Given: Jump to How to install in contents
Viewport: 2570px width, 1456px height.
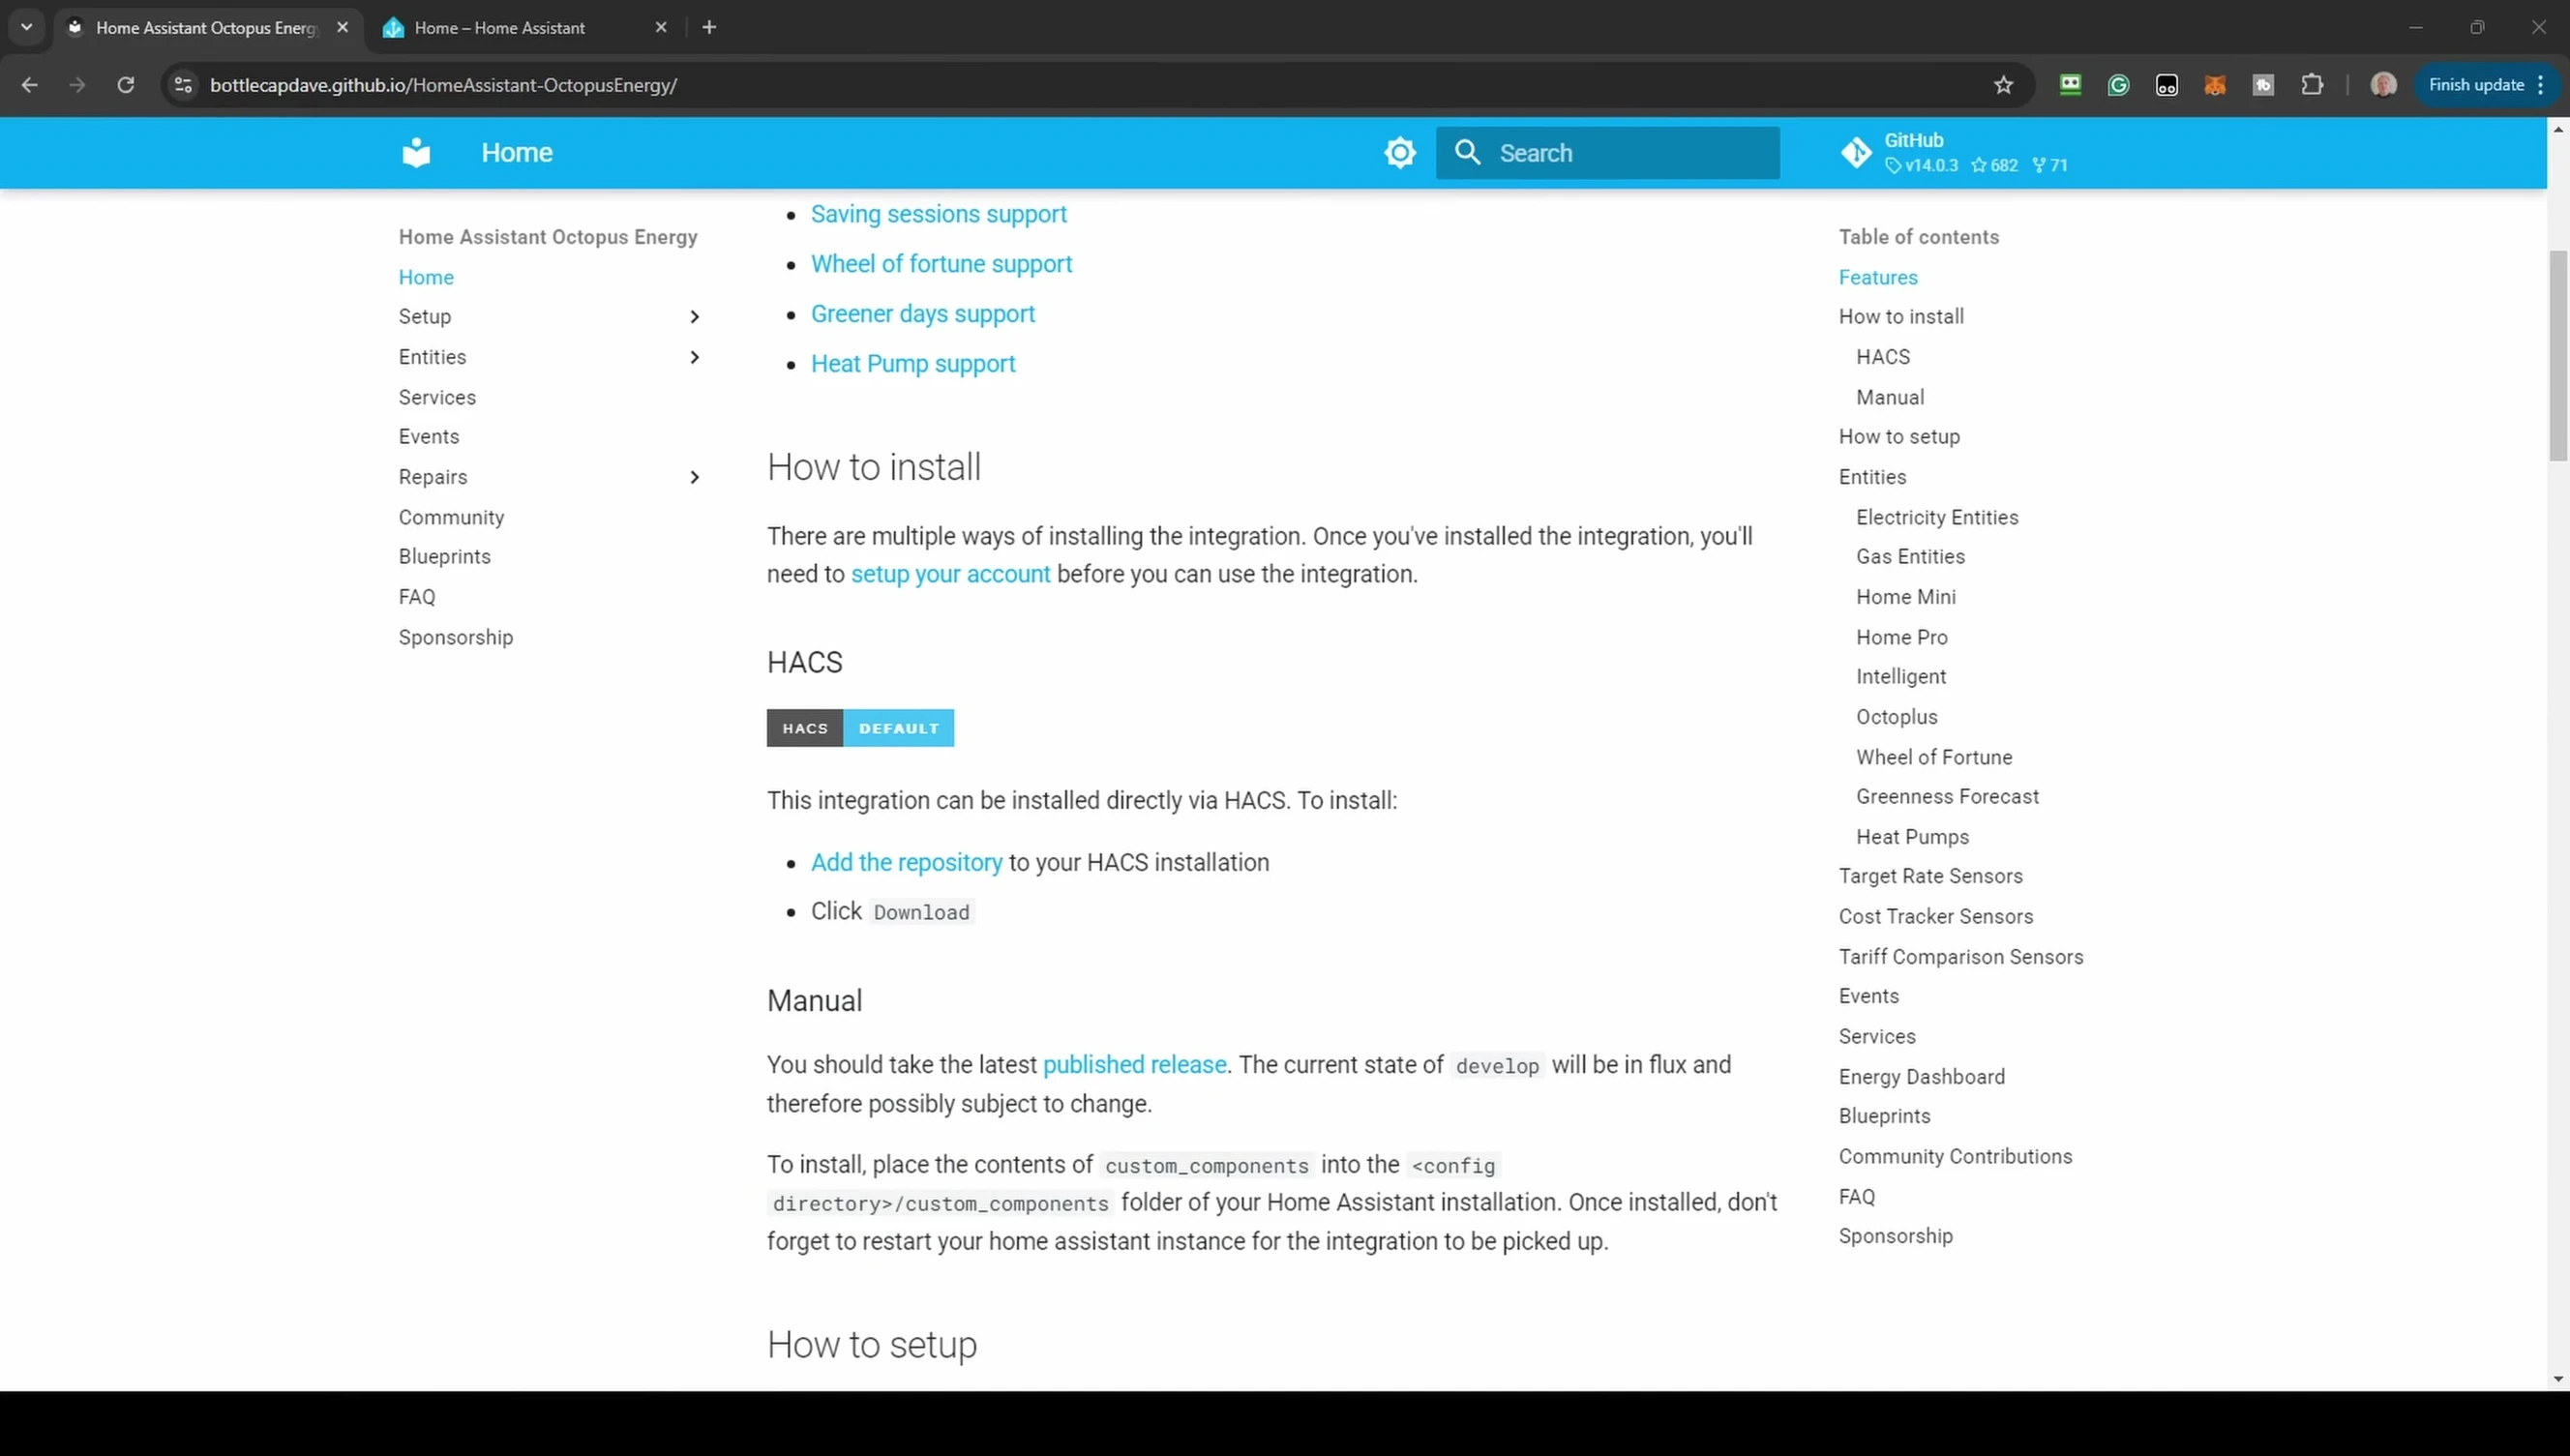Looking at the screenshot, I should coord(1900,317).
